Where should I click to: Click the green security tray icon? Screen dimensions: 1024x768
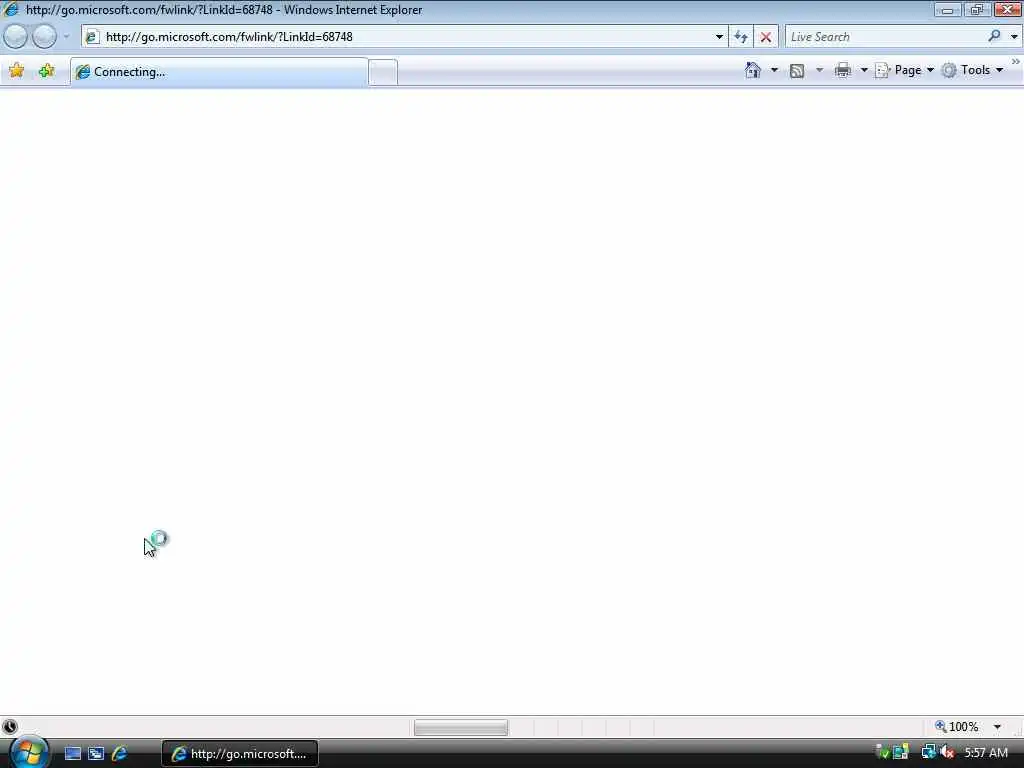point(882,752)
